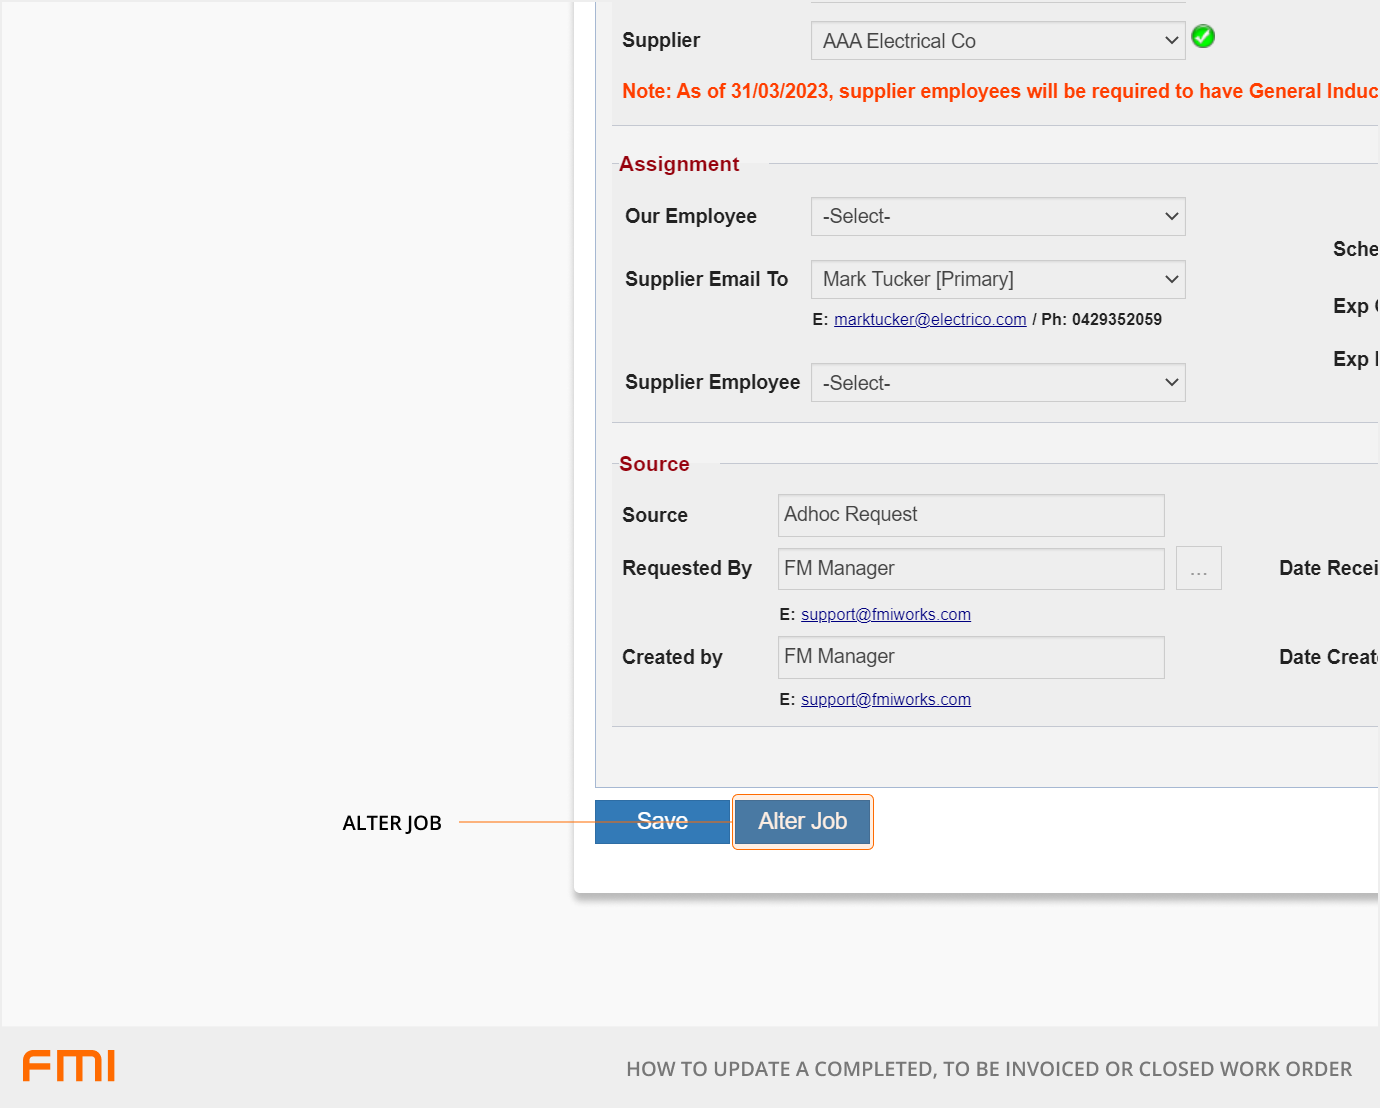Open the Supplier dropdown showing AAA Electrical Co
Viewport: 1380px width, 1108px height.
point(997,41)
